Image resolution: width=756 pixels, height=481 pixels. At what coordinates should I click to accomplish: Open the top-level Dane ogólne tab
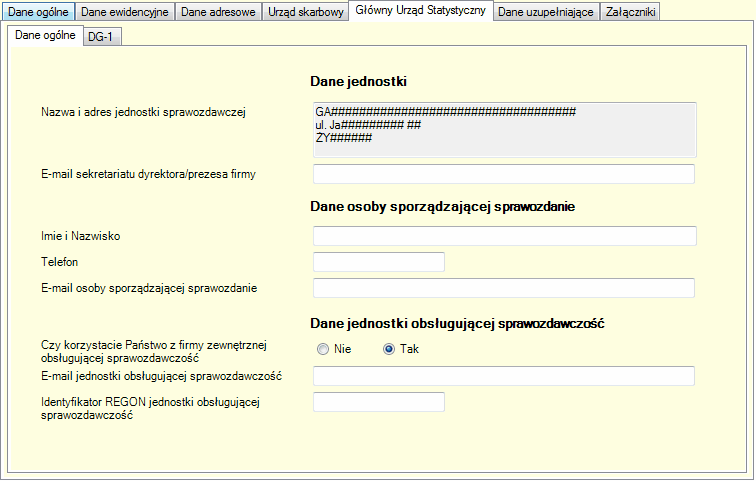pos(39,12)
